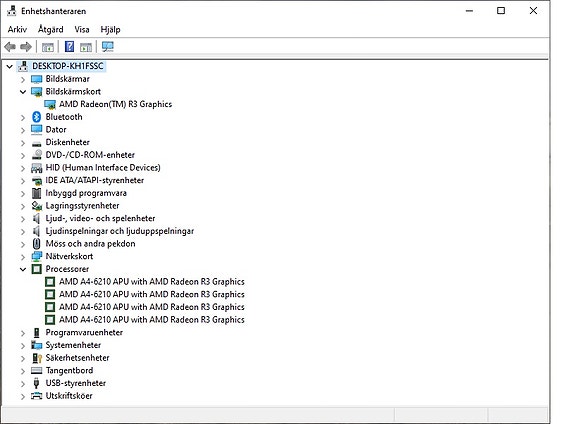Select the Utskriftsköer printer icon
The width and height of the screenshot is (575, 424).
pyautogui.click(x=37, y=396)
